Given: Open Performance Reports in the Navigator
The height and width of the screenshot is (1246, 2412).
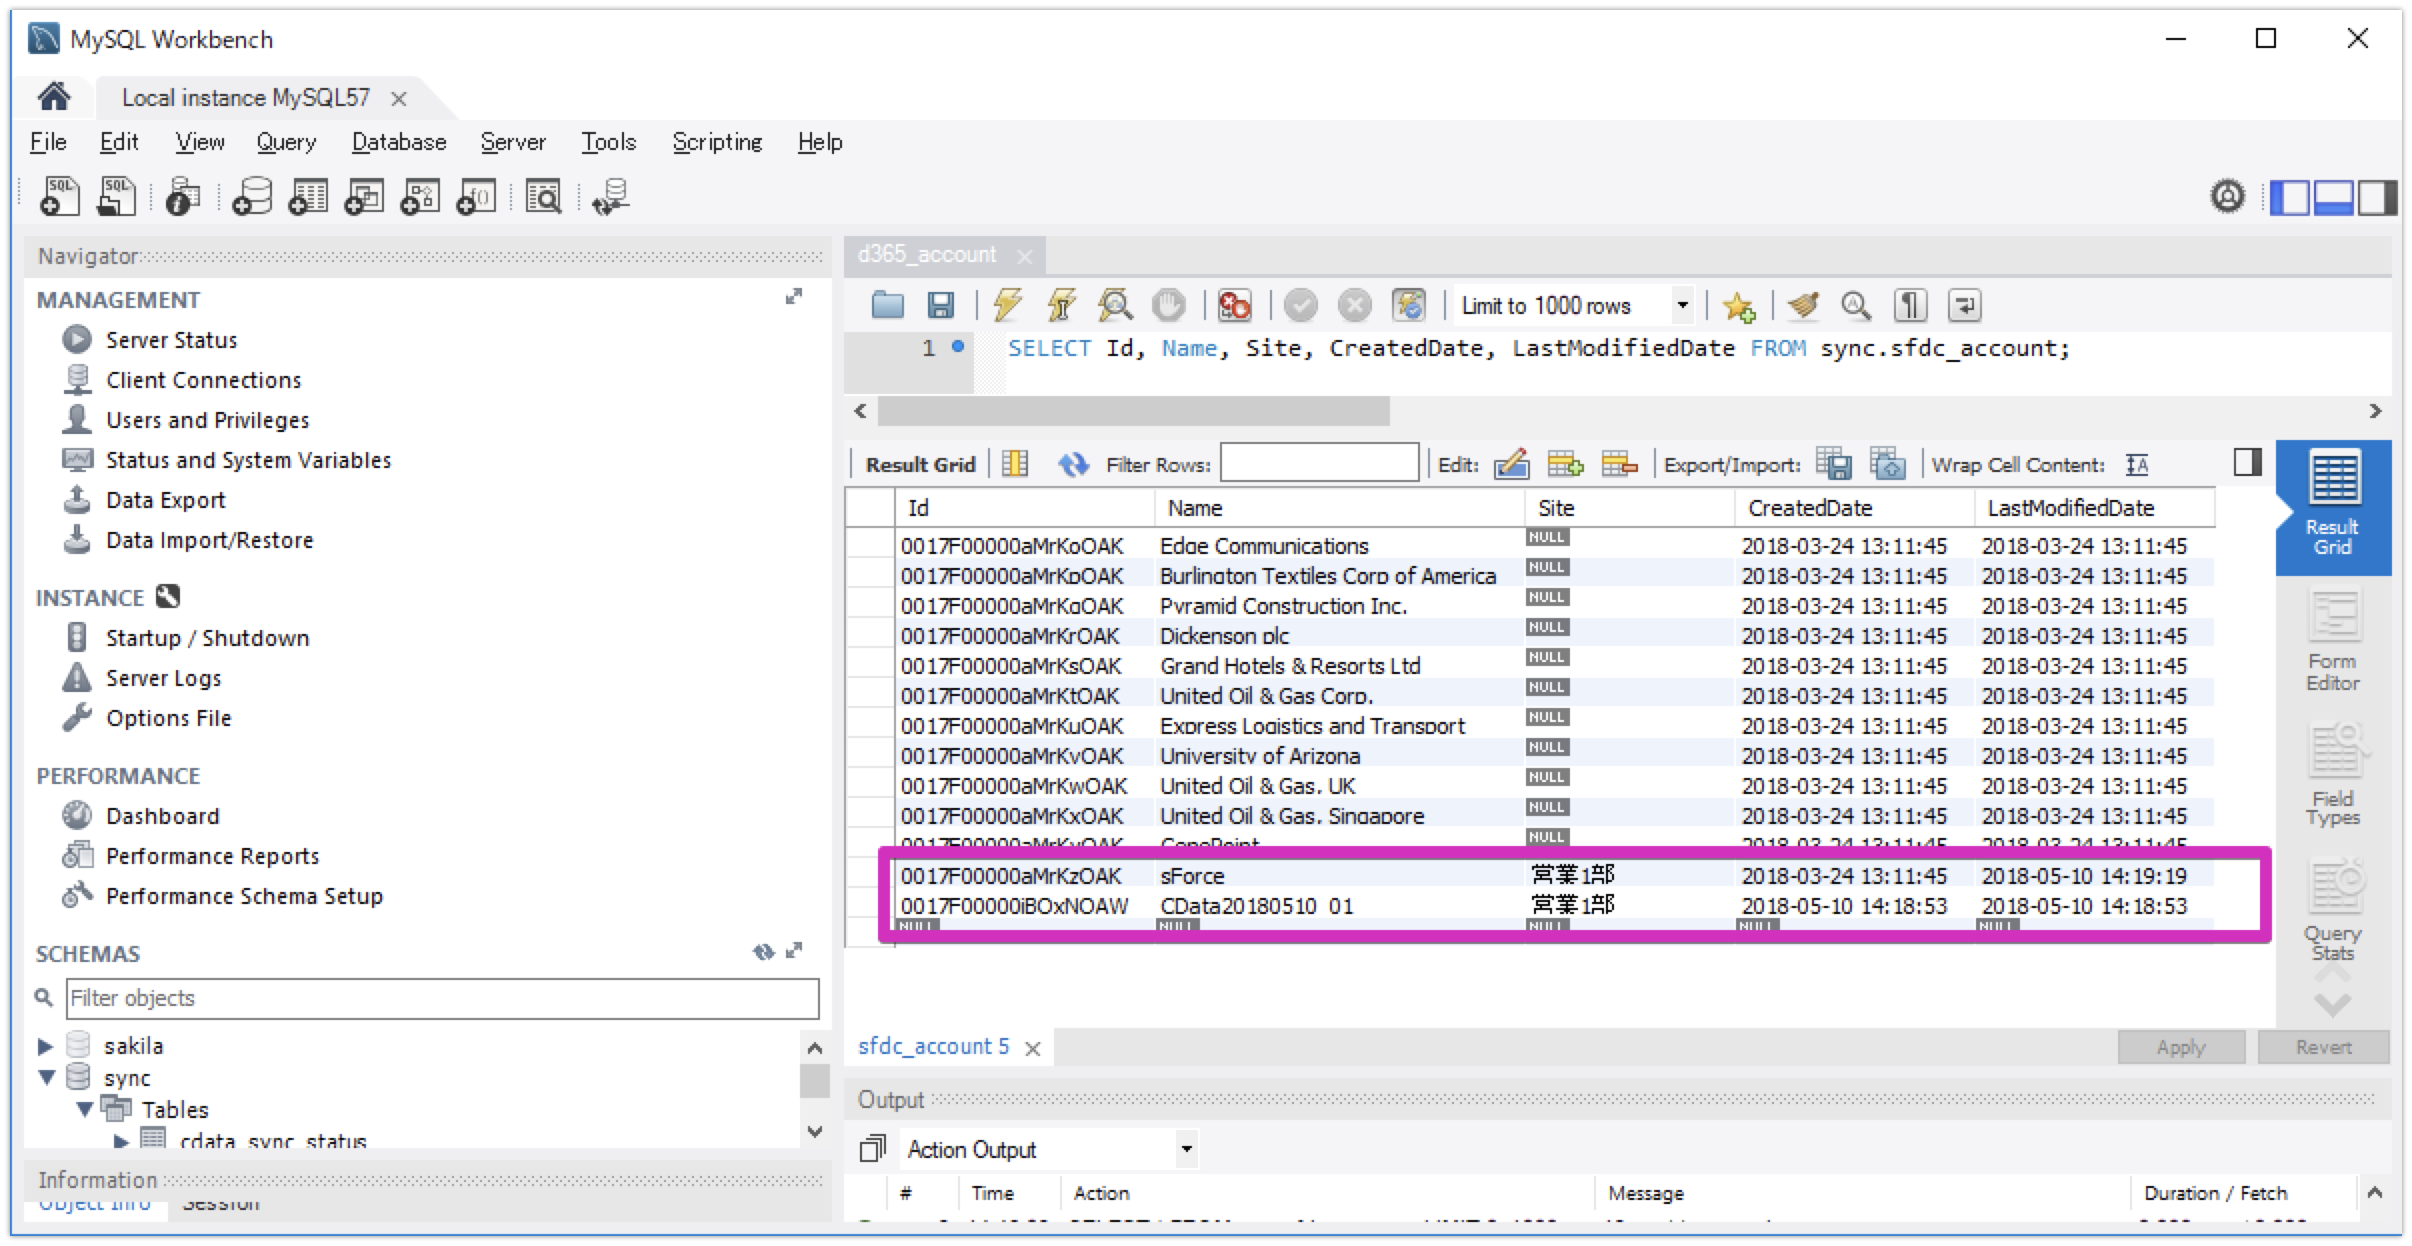Looking at the screenshot, I should 212,855.
